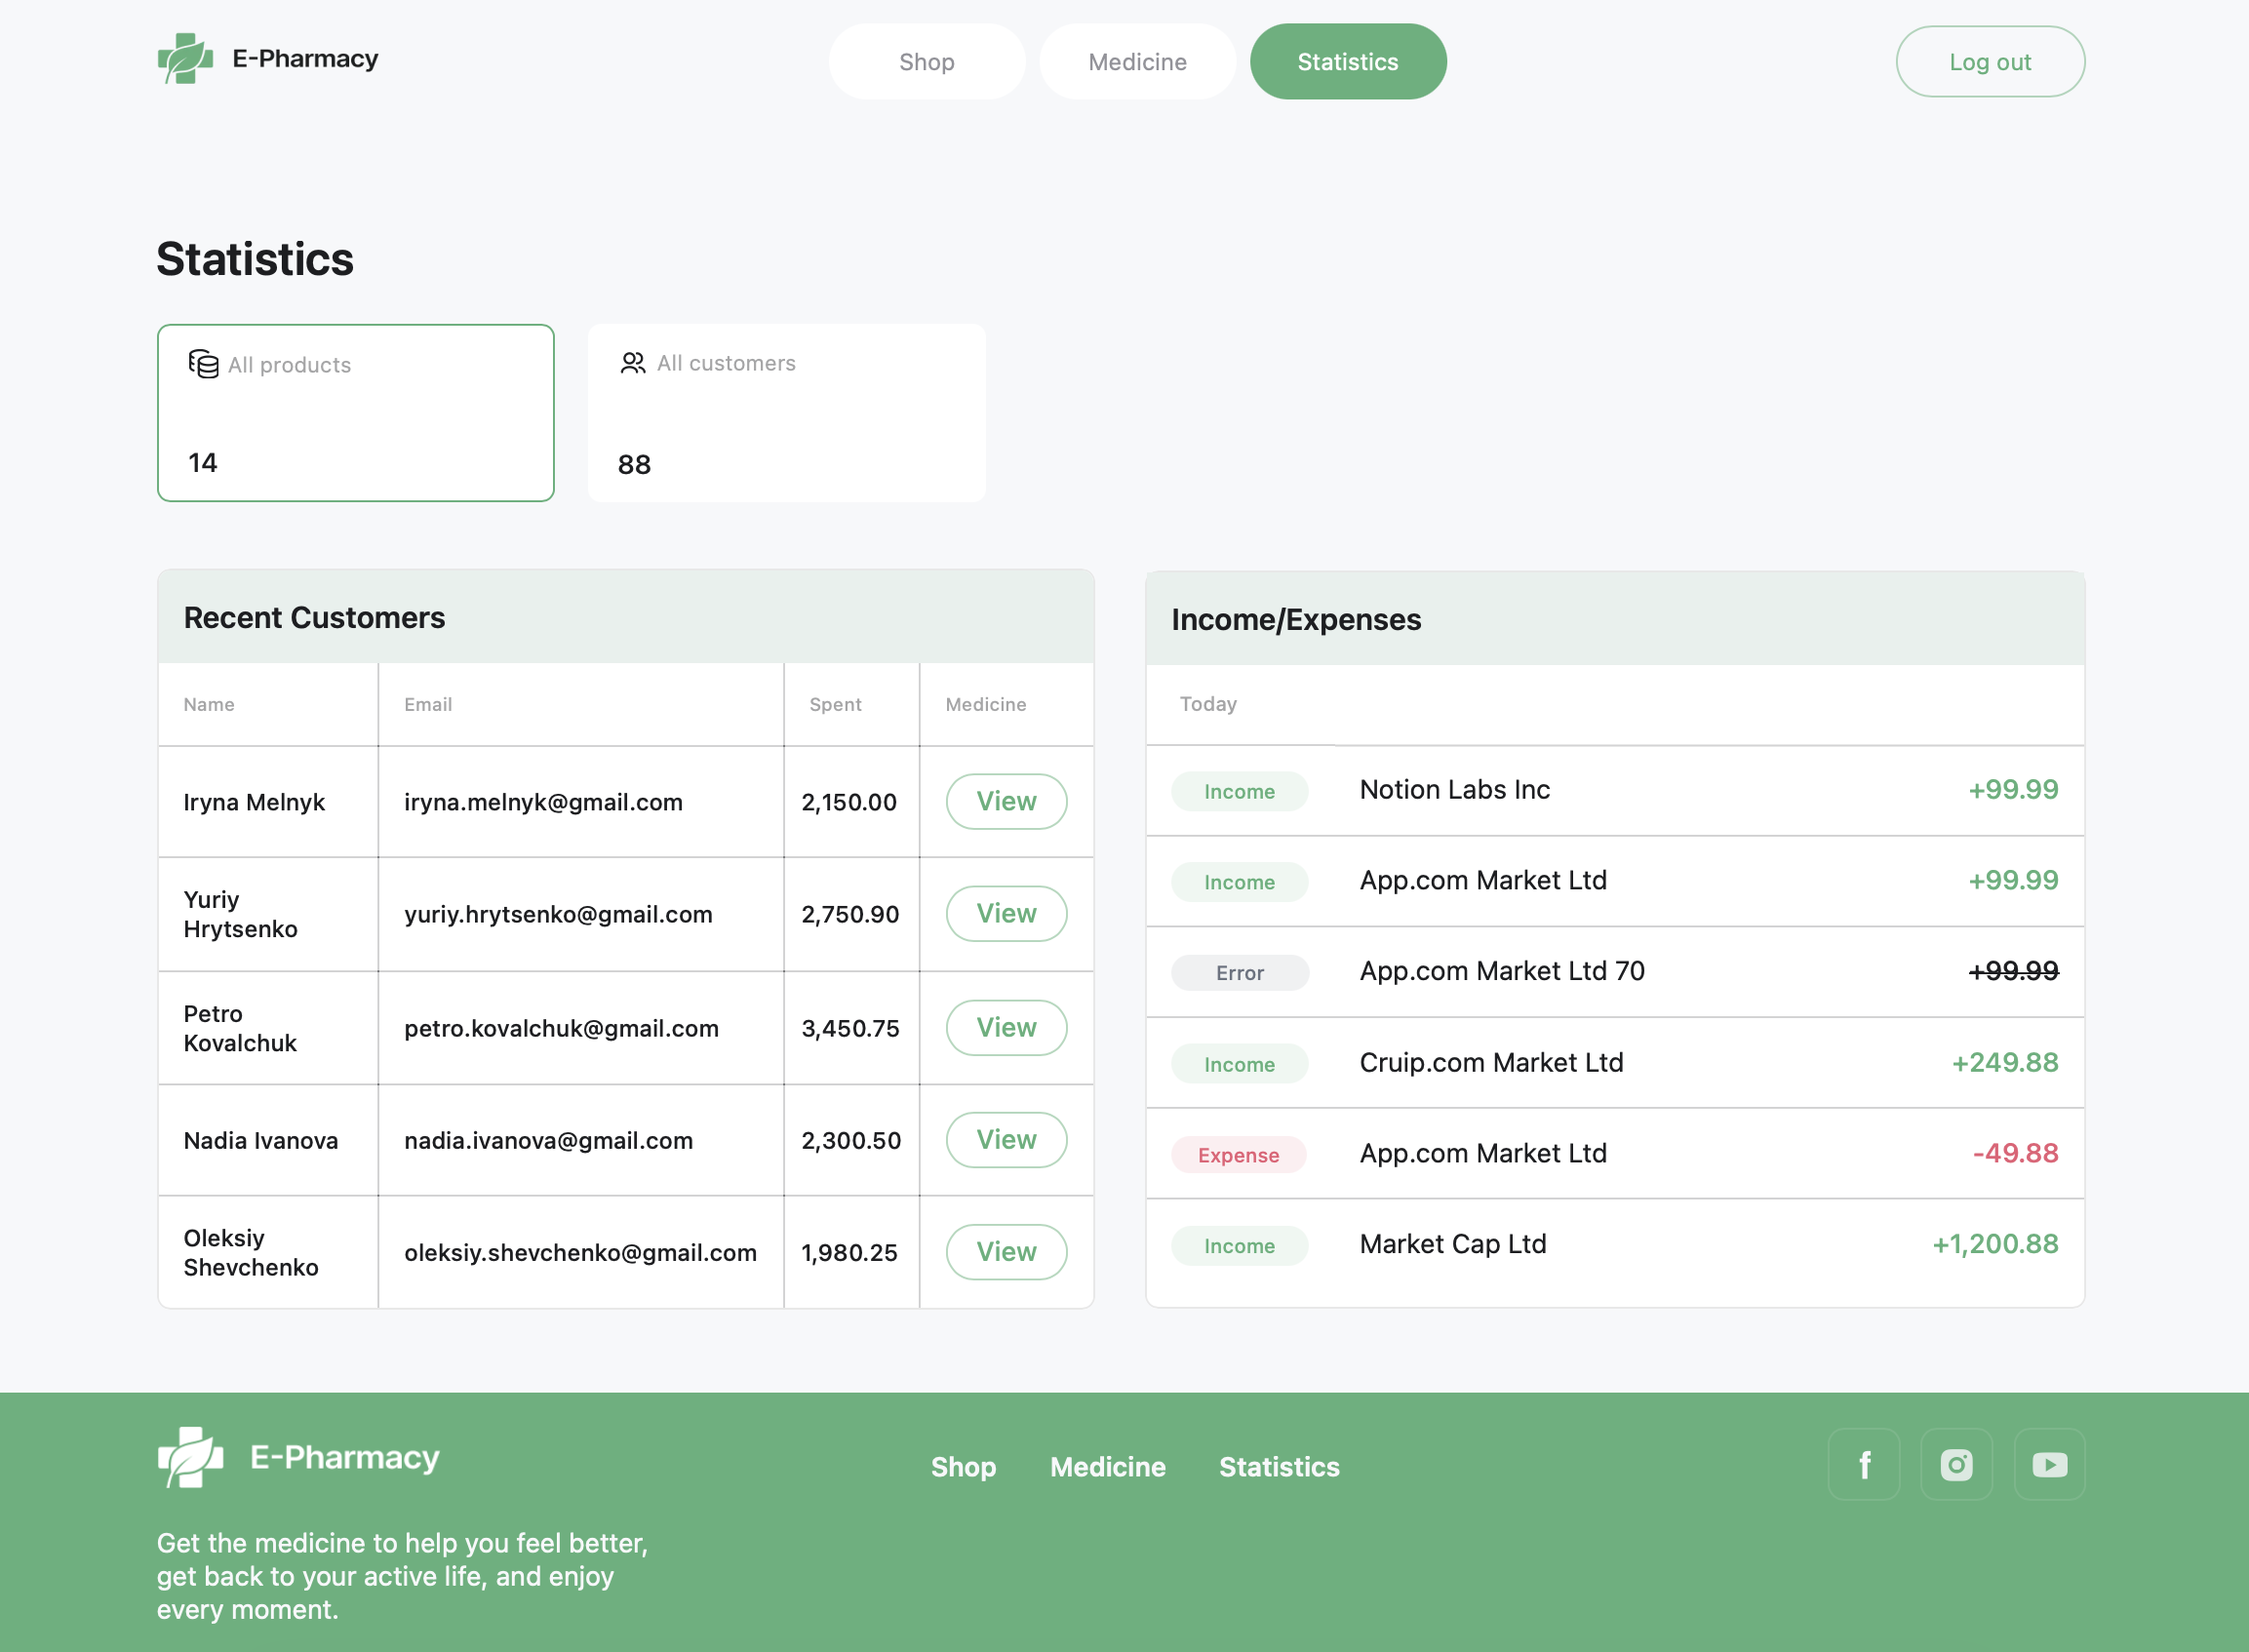The height and width of the screenshot is (1652, 2249).
Task: Open the Instagram footer icon
Action: pyautogui.click(x=1957, y=1465)
